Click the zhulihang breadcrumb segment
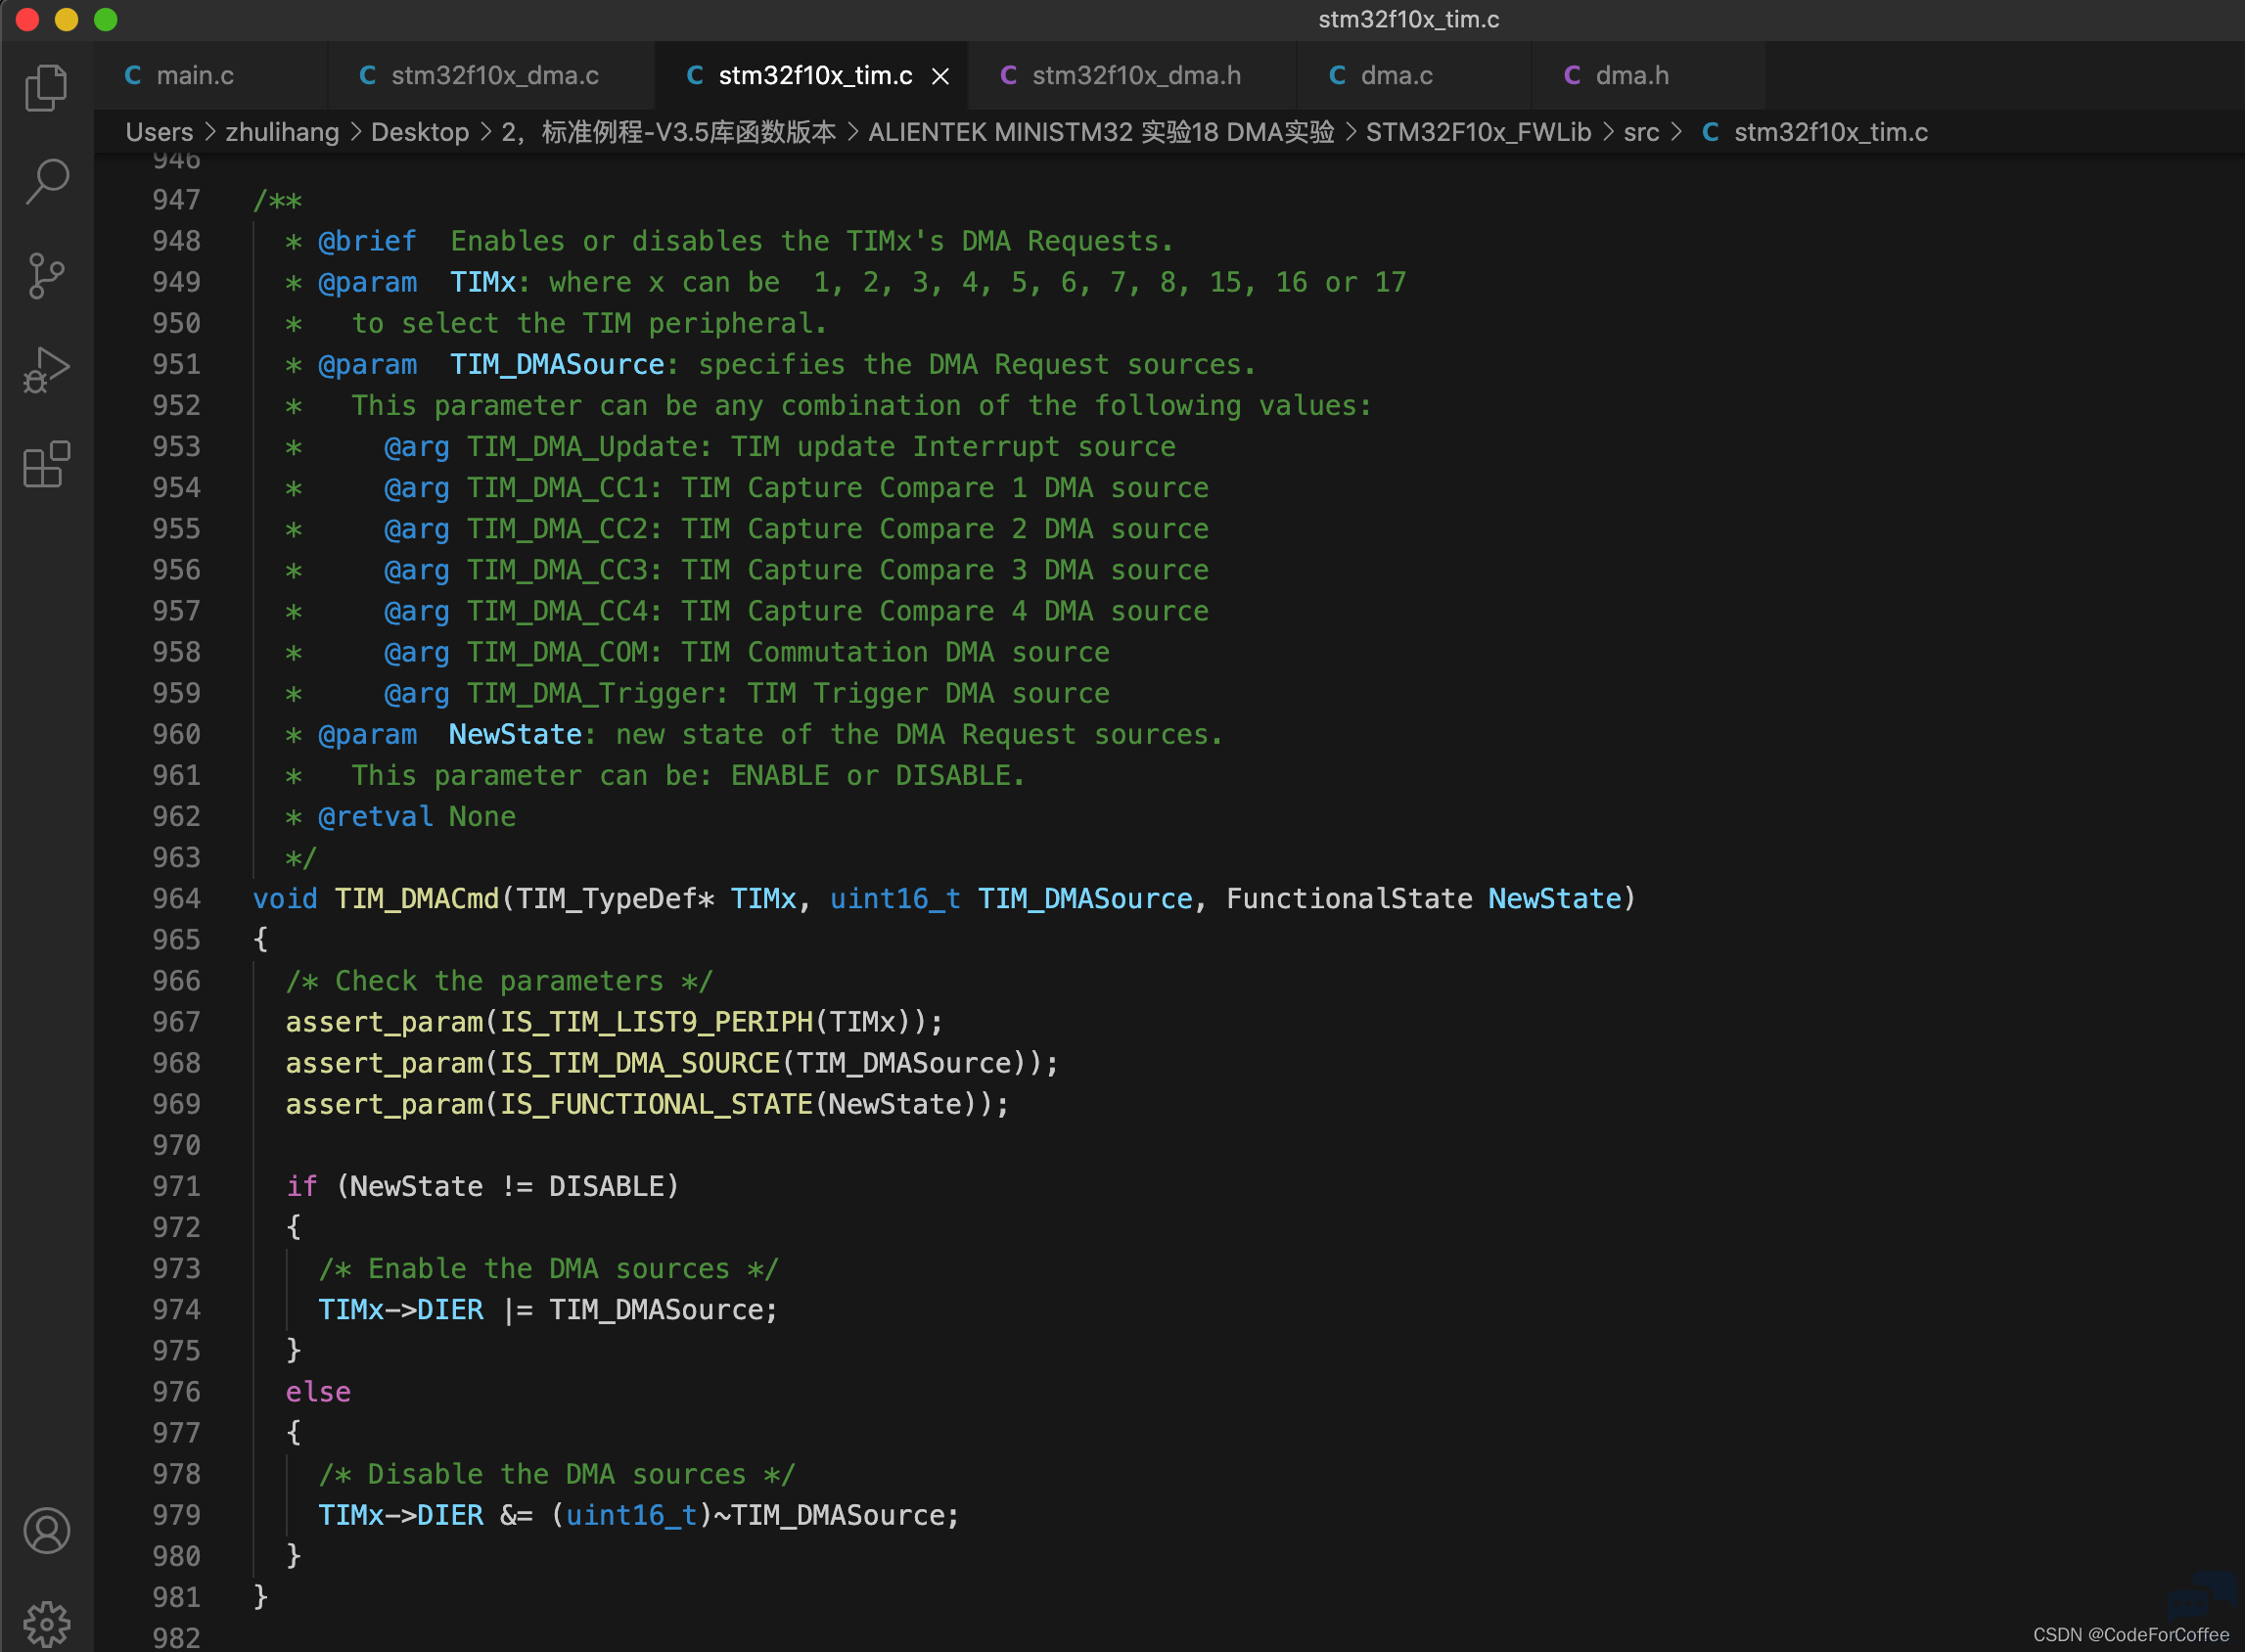The height and width of the screenshot is (1652, 2245). (x=282, y=132)
